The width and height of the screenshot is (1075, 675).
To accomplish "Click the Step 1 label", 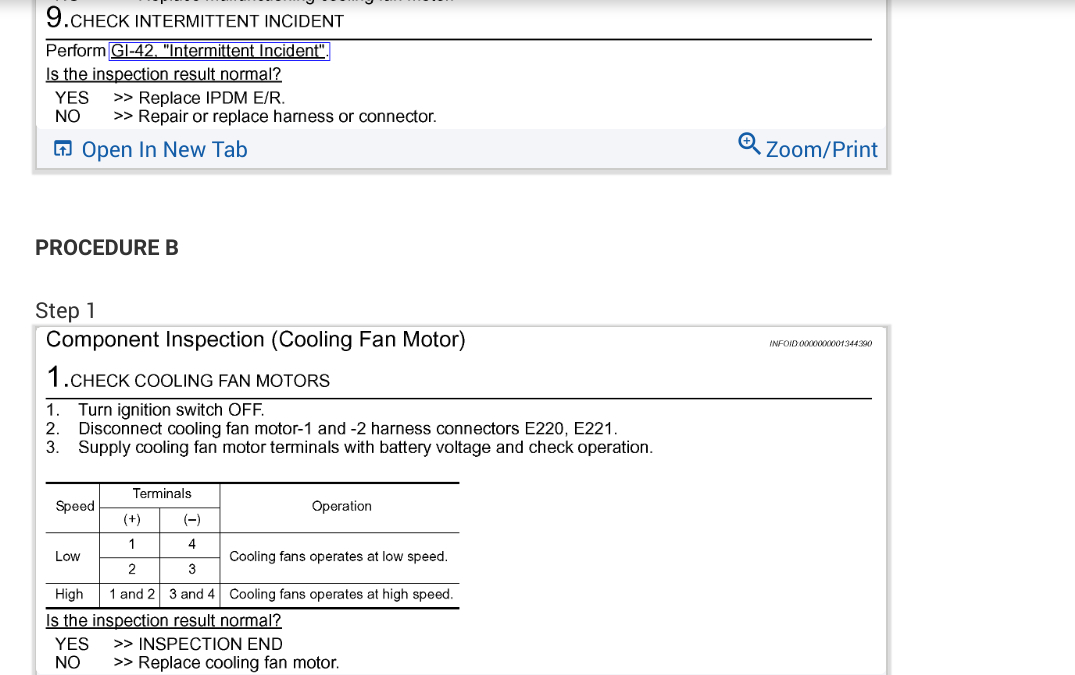I will coord(65,310).
